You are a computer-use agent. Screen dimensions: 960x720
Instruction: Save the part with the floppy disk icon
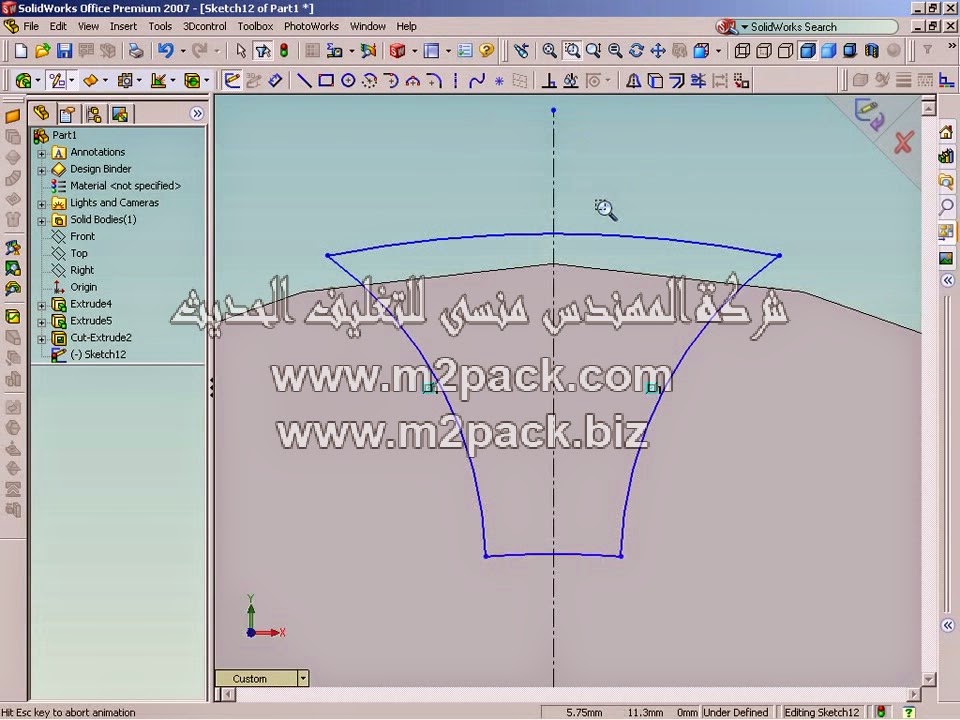point(64,51)
